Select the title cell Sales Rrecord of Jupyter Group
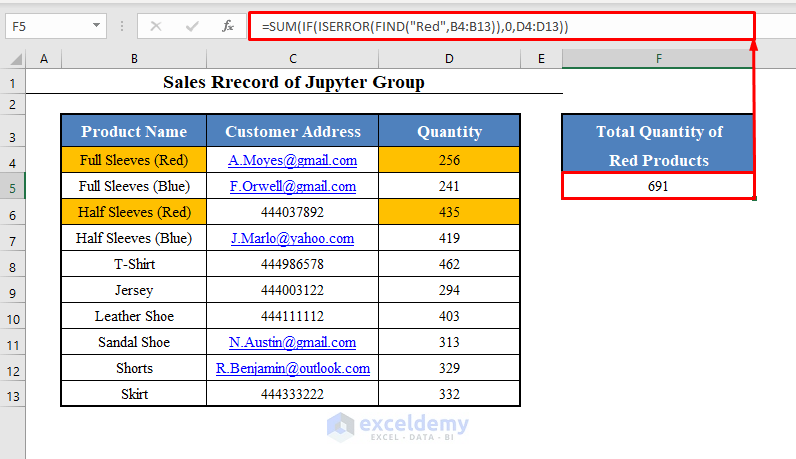The image size is (796, 459). [x=294, y=82]
